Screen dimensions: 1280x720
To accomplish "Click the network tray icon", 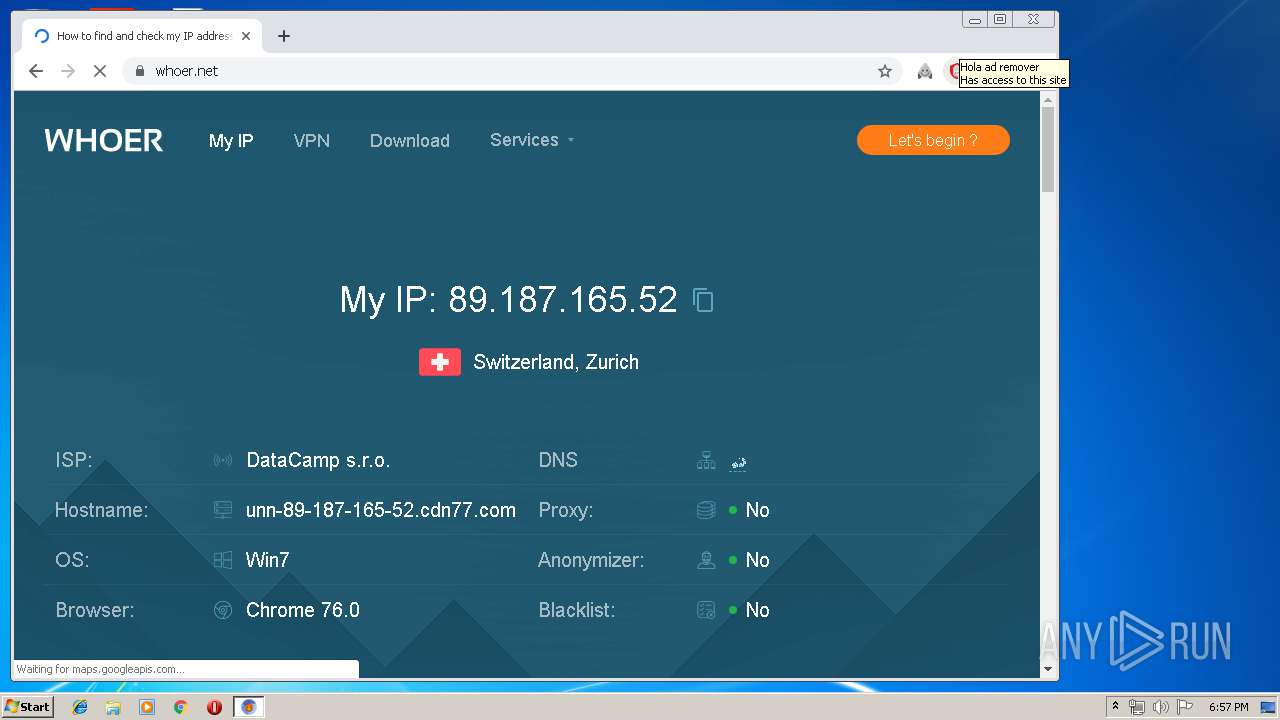I will (1137, 707).
